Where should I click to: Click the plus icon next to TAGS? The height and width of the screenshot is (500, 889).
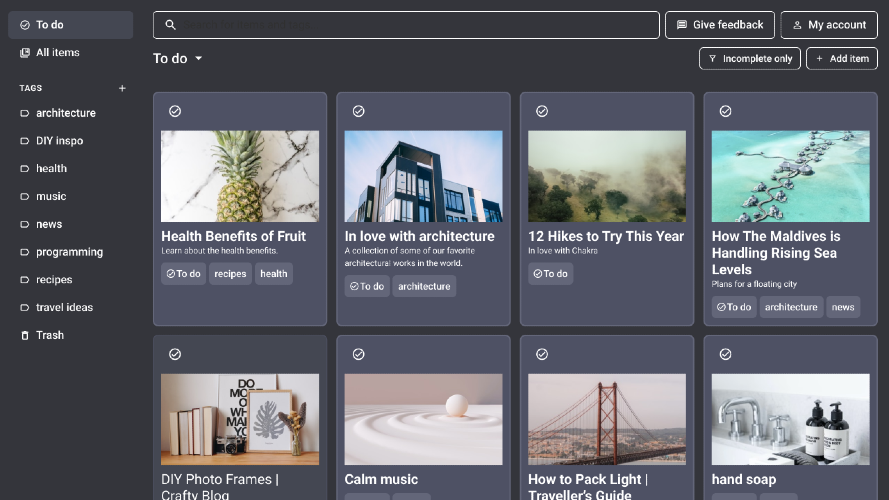point(122,88)
